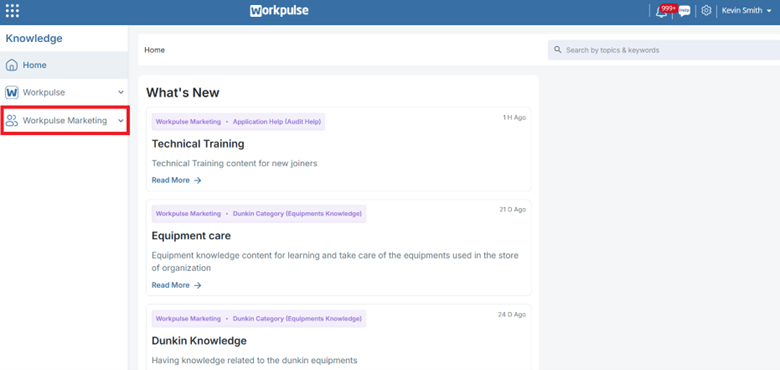Click the Home house icon in sidebar
Screen dimensions: 780x370
point(12,65)
